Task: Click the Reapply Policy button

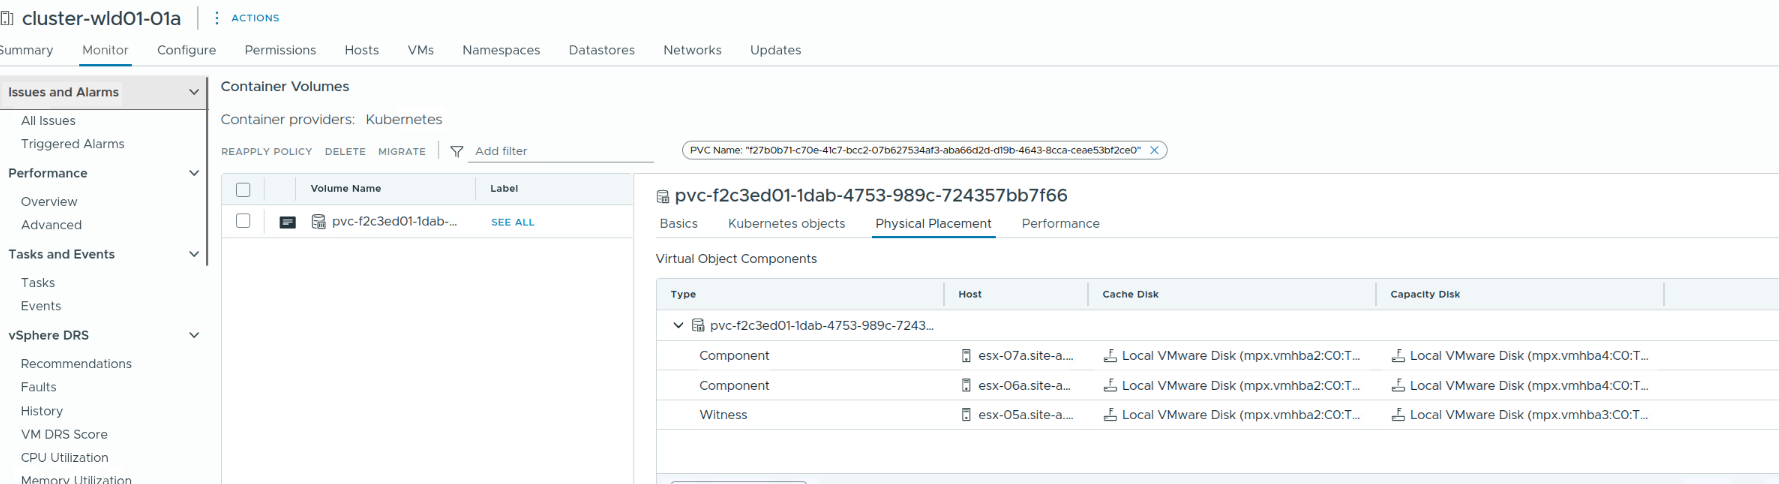Action: 266,151
